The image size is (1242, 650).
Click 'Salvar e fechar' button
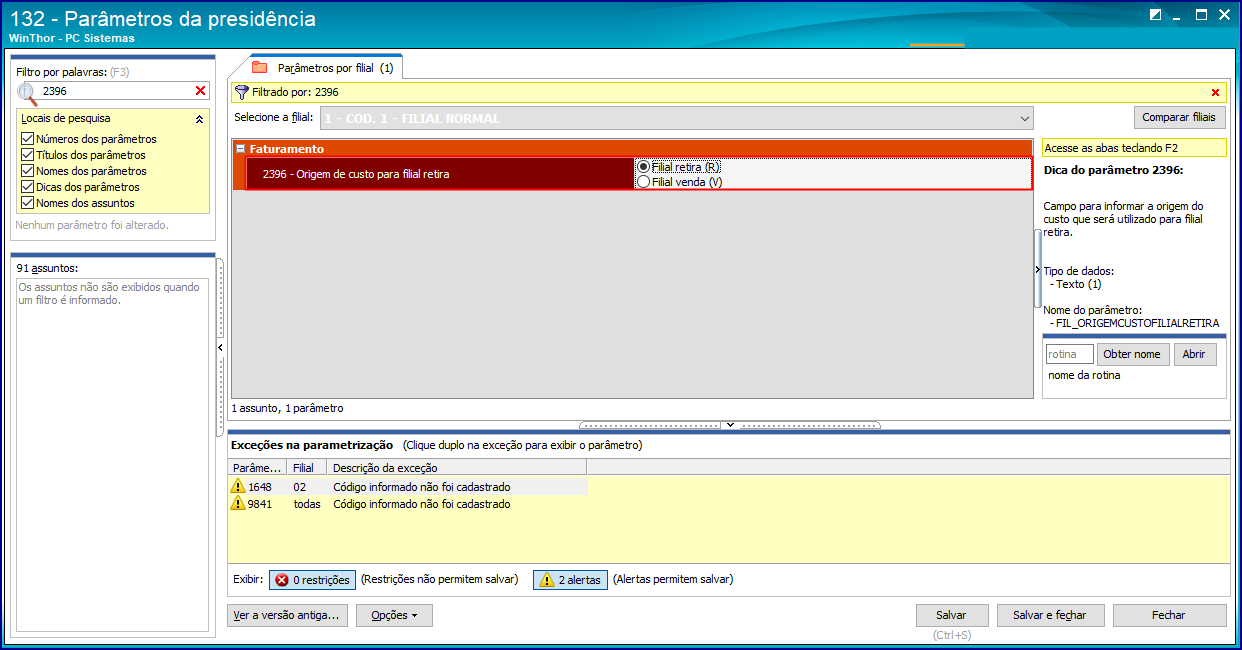click(1050, 615)
